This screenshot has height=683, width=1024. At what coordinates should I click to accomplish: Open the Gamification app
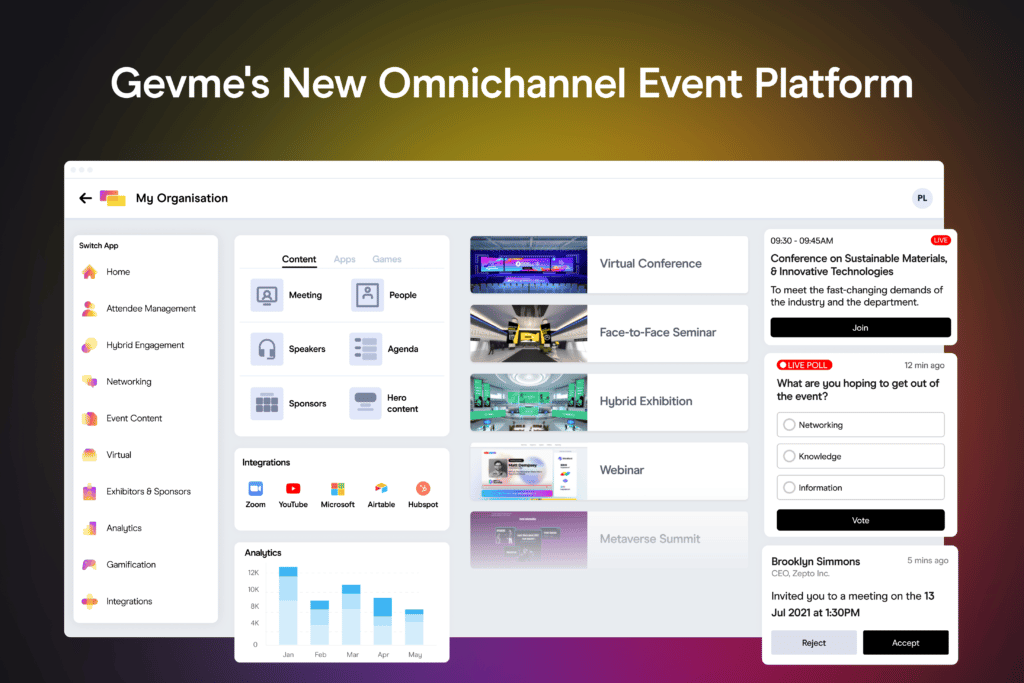pos(133,564)
